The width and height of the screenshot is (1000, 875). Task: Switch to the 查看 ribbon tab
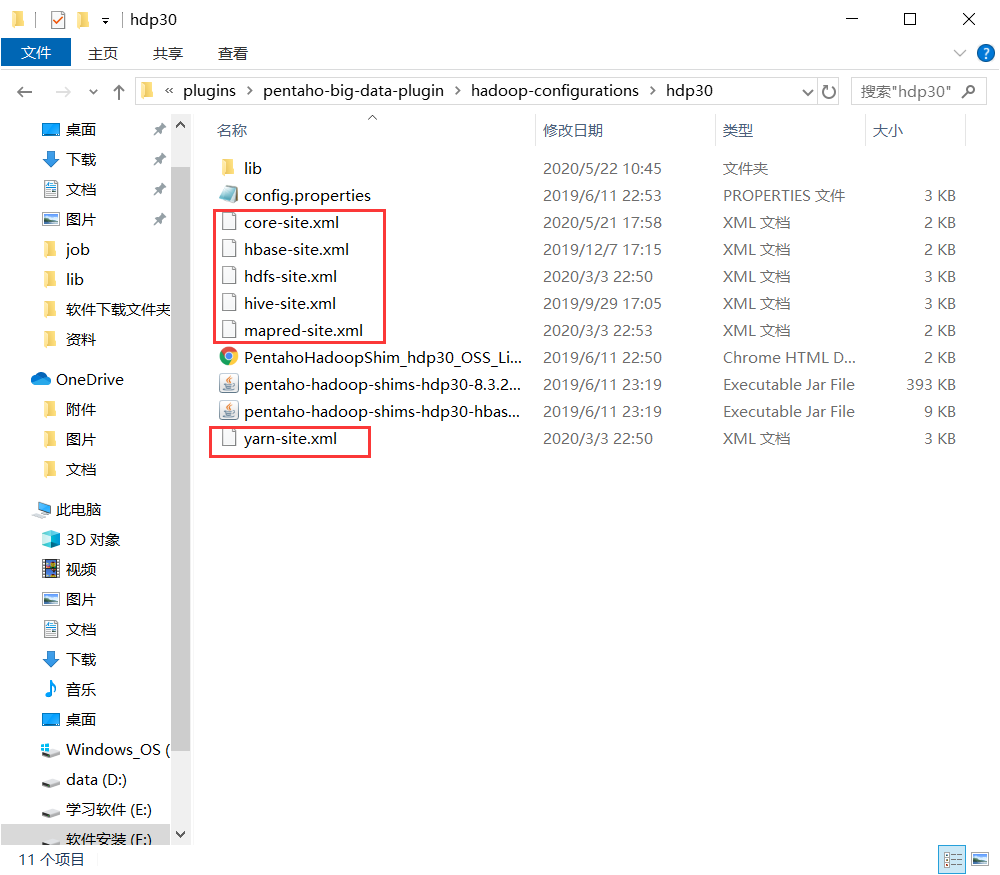pyautogui.click(x=232, y=53)
